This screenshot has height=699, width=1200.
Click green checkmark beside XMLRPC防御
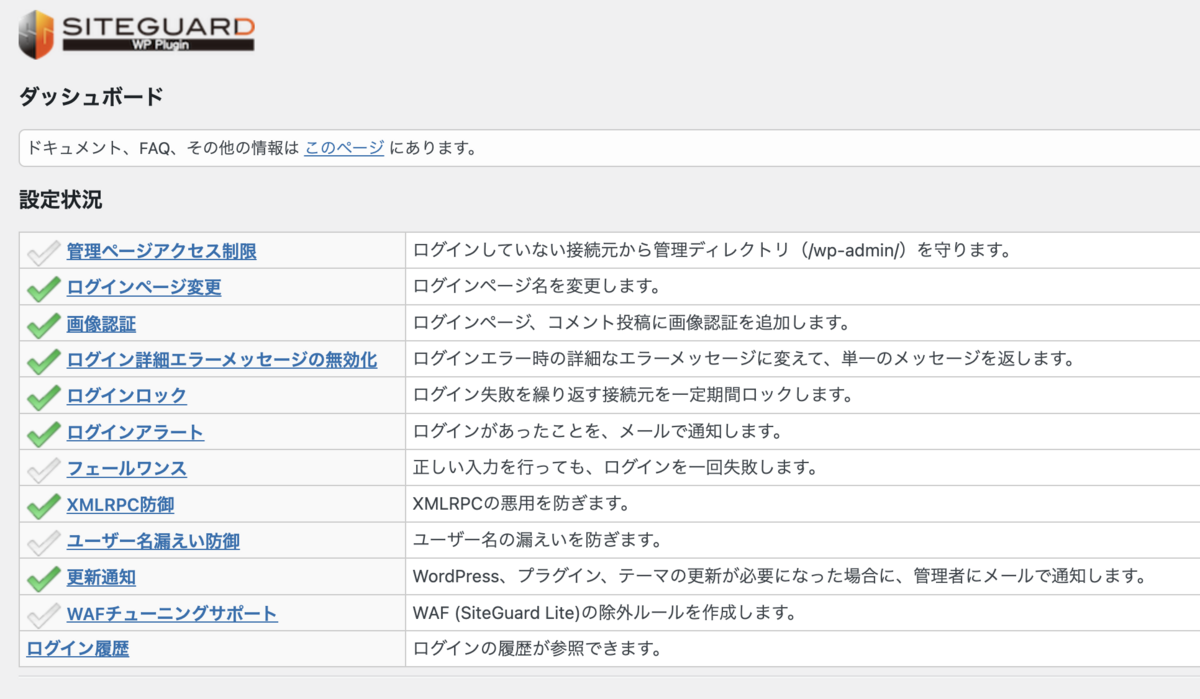[43, 505]
